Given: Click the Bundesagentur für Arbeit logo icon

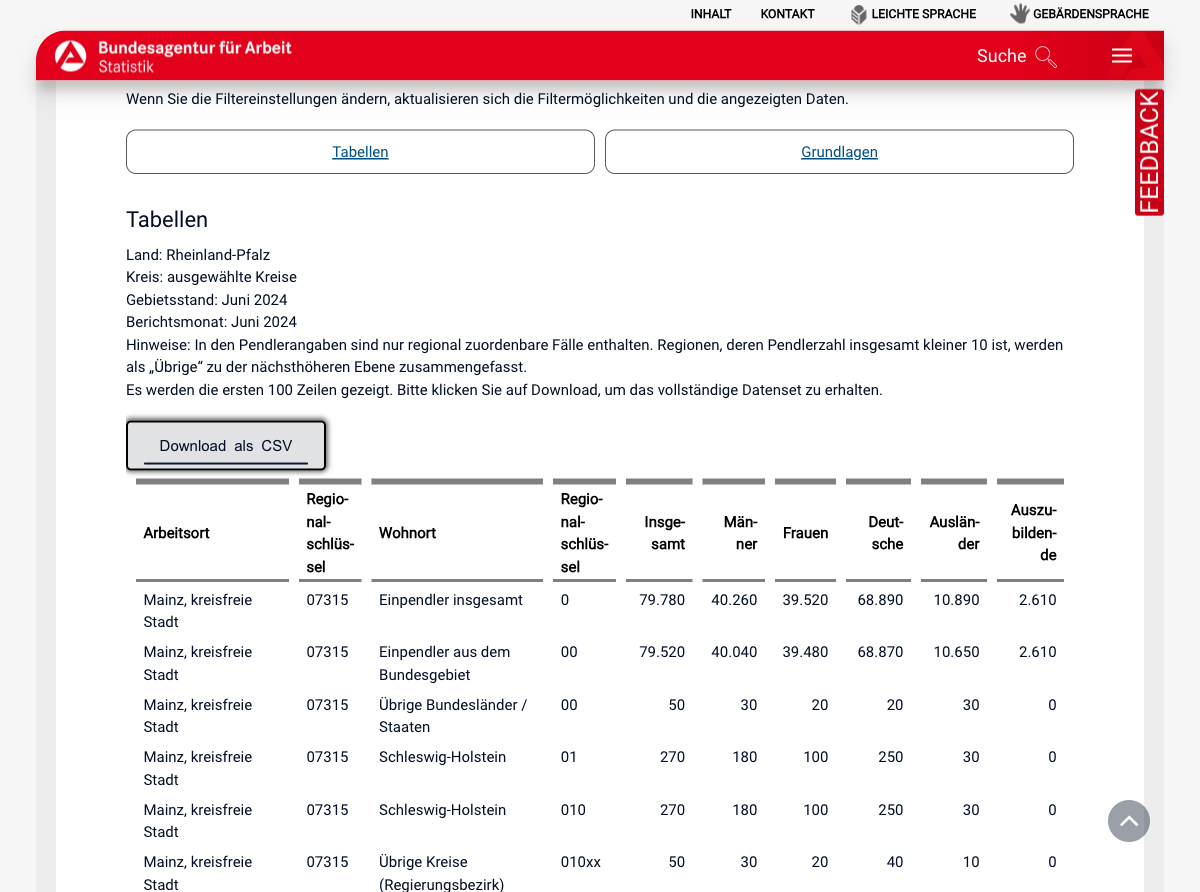Looking at the screenshot, I should [71, 56].
